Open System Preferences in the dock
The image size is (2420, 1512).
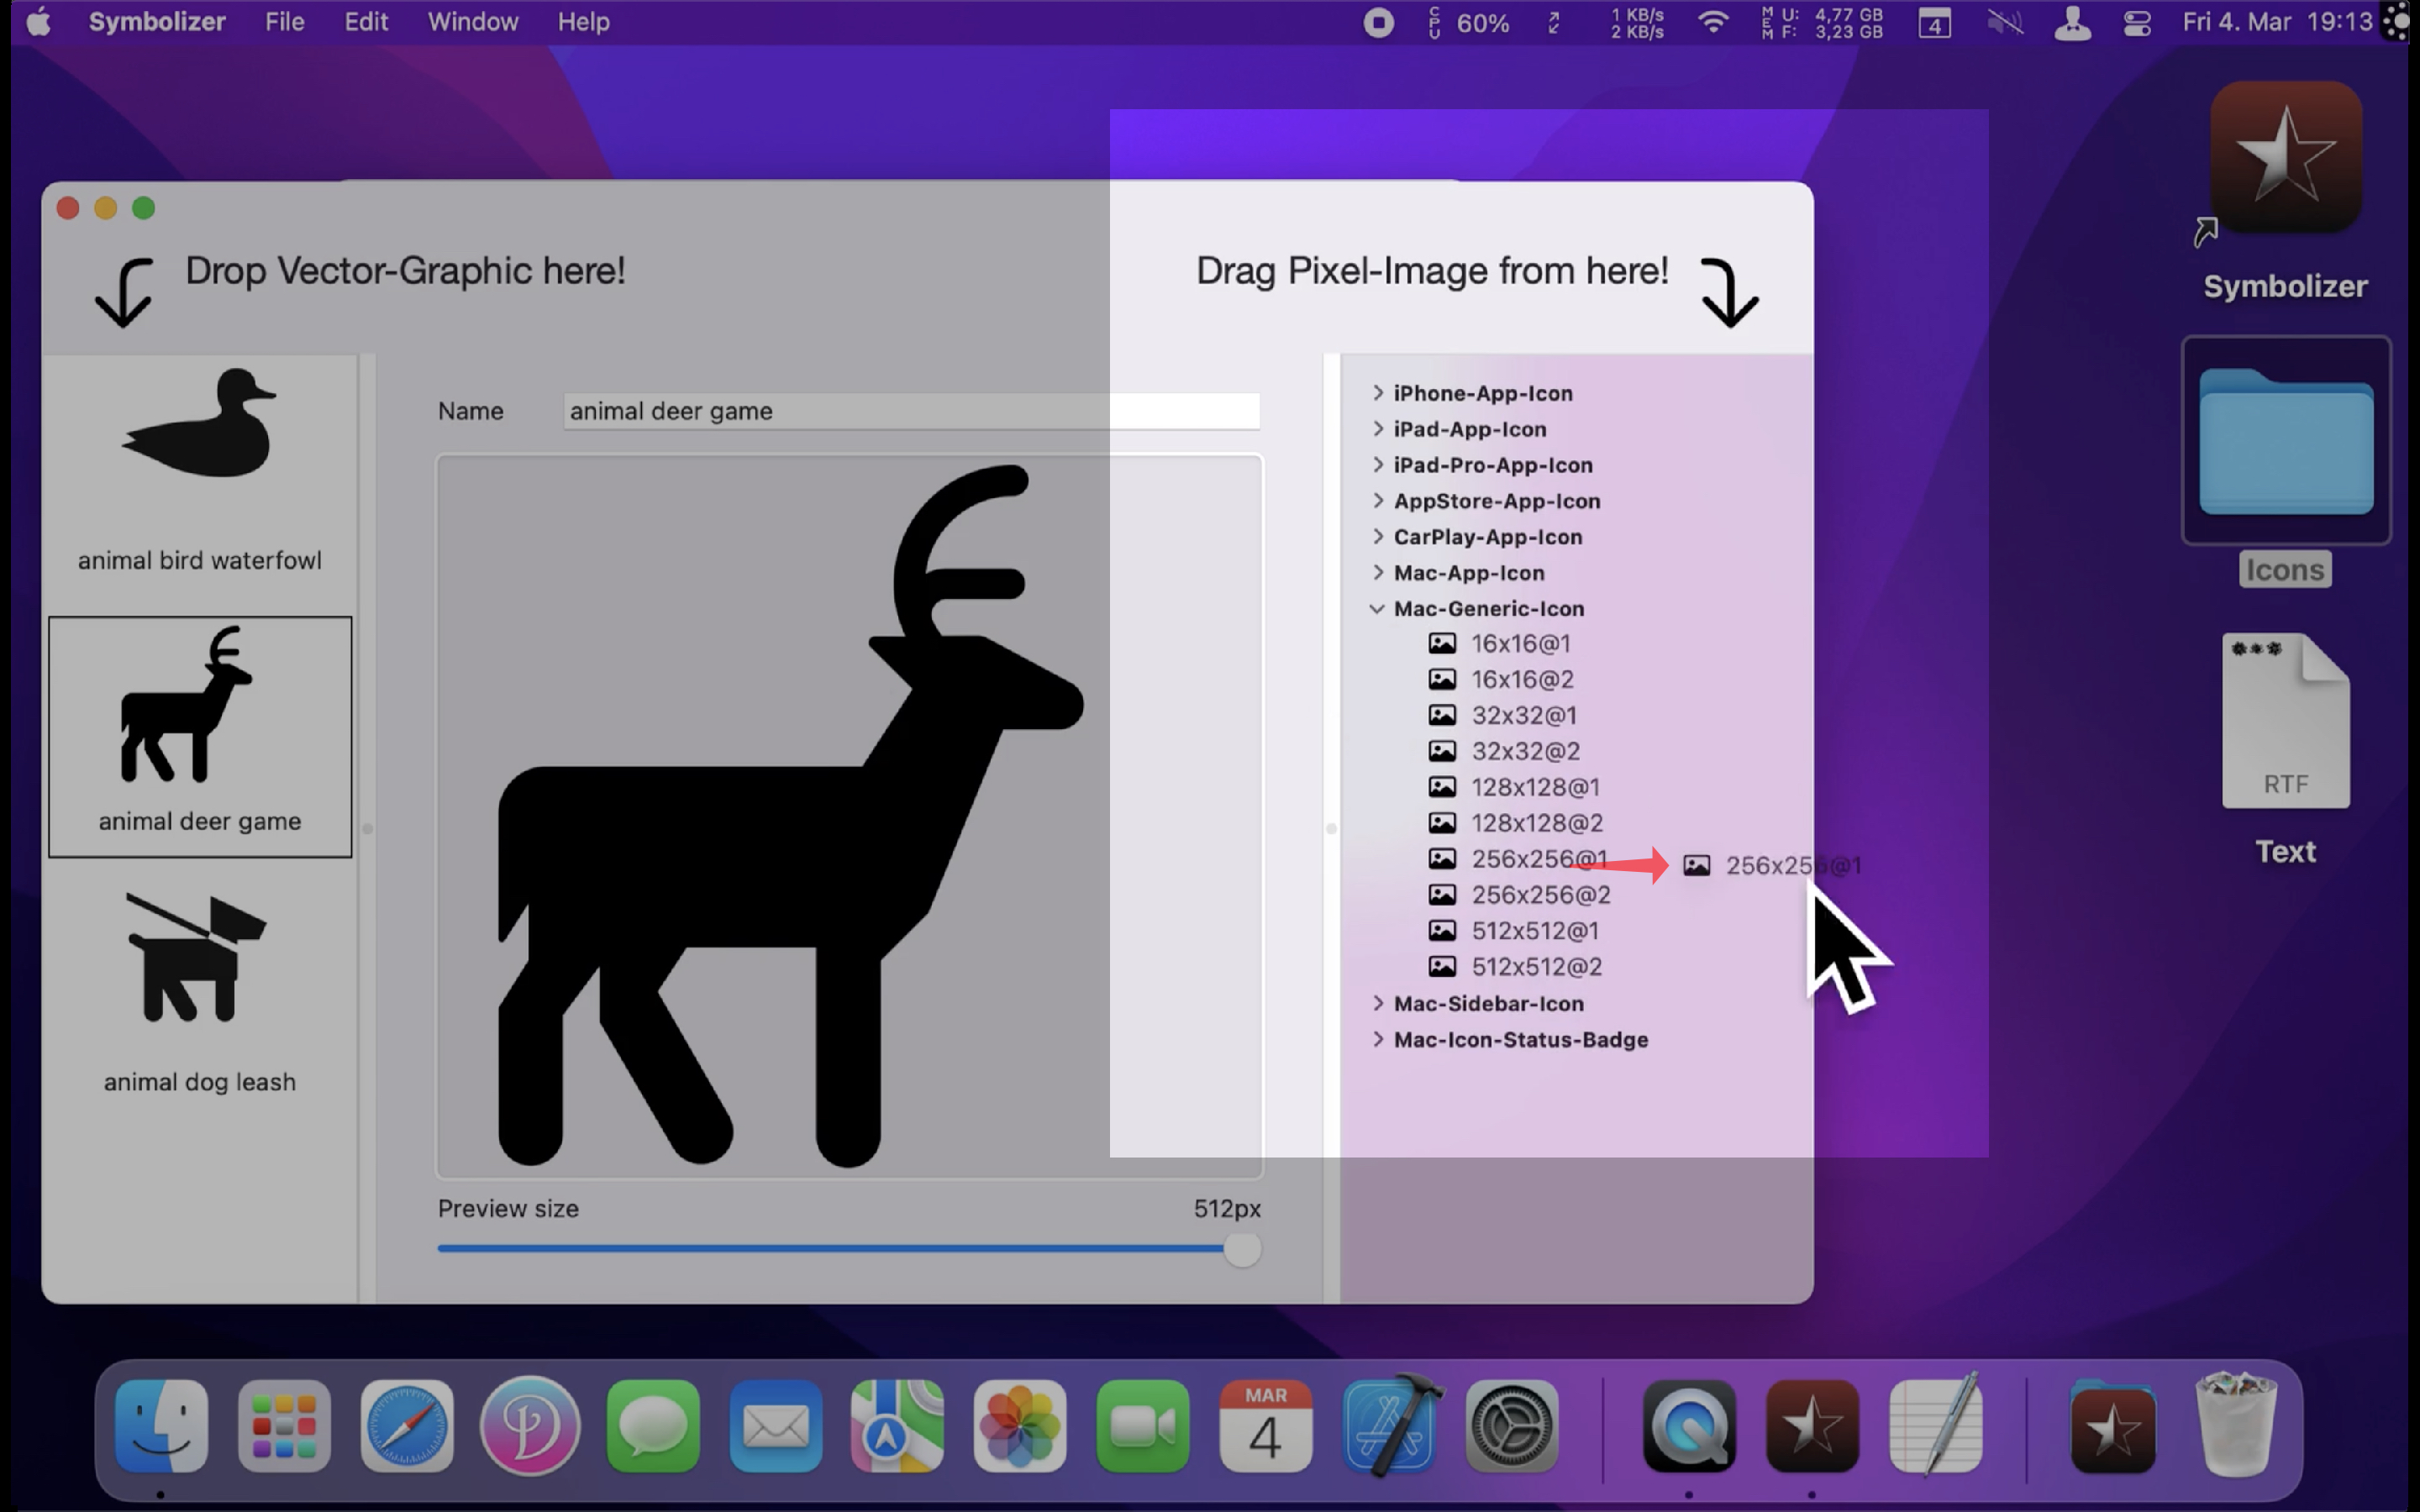tap(1511, 1427)
